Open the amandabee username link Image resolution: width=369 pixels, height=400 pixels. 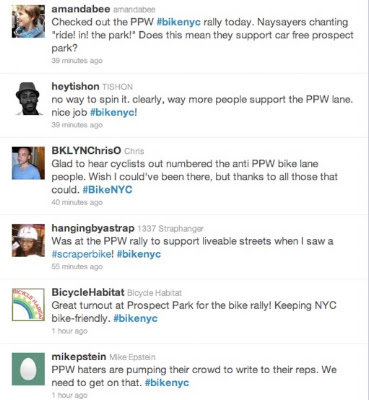tap(81, 9)
